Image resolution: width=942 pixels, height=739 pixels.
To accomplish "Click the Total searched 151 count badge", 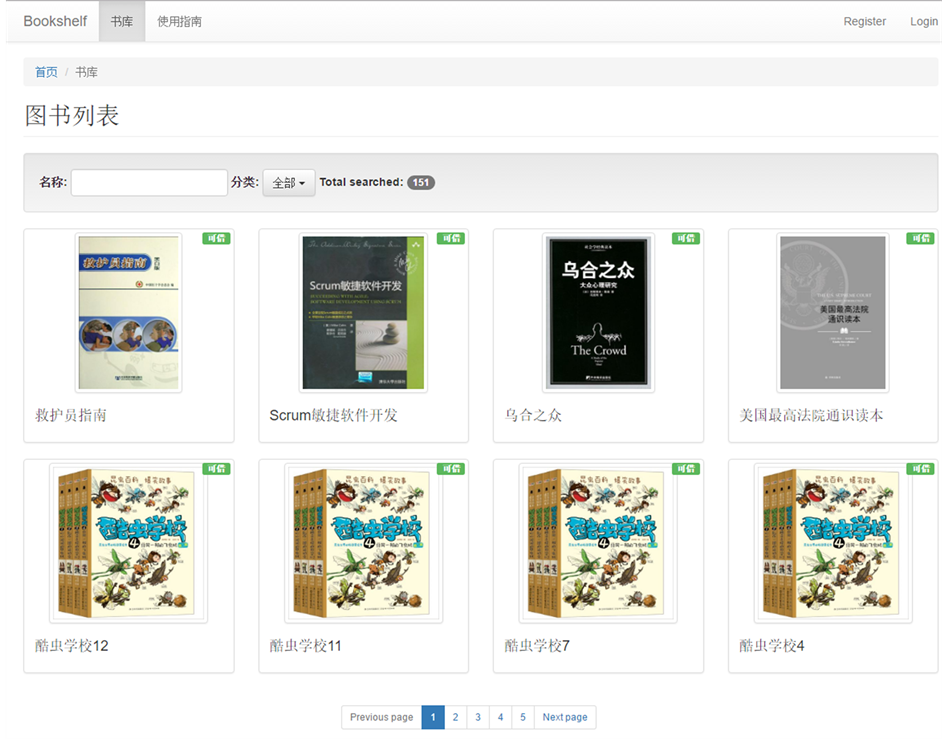I will [x=421, y=183].
